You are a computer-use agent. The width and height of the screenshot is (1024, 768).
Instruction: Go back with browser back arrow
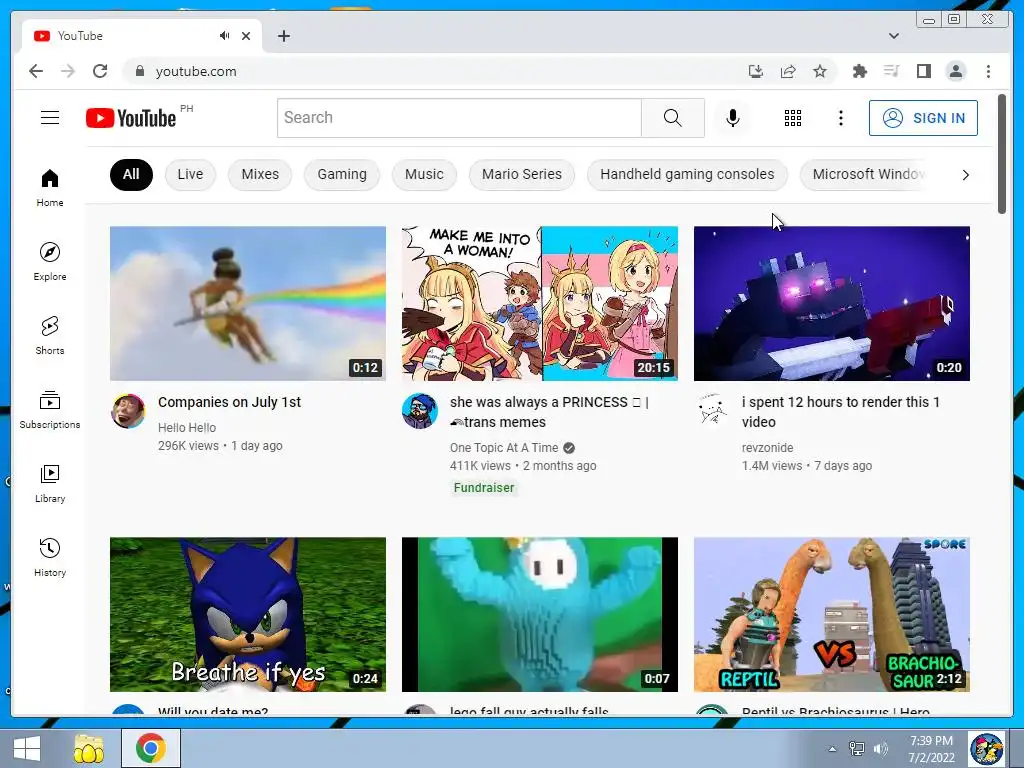click(36, 71)
